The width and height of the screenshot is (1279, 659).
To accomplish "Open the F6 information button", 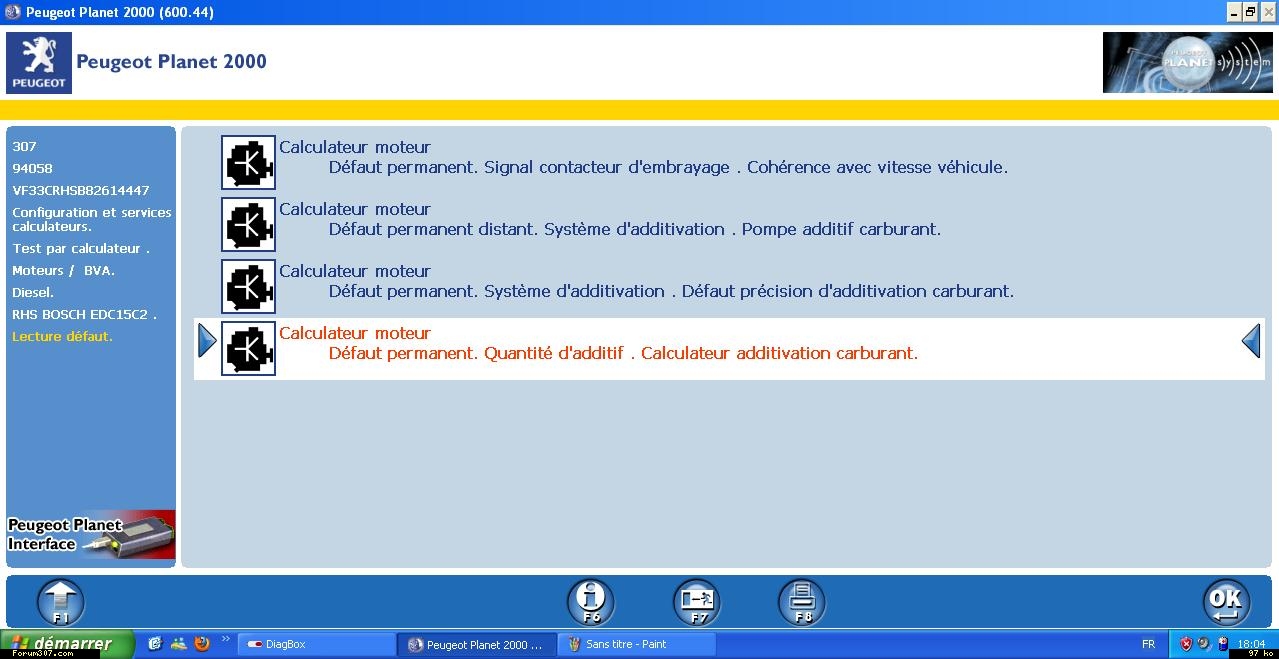I will pyautogui.click(x=590, y=602).
